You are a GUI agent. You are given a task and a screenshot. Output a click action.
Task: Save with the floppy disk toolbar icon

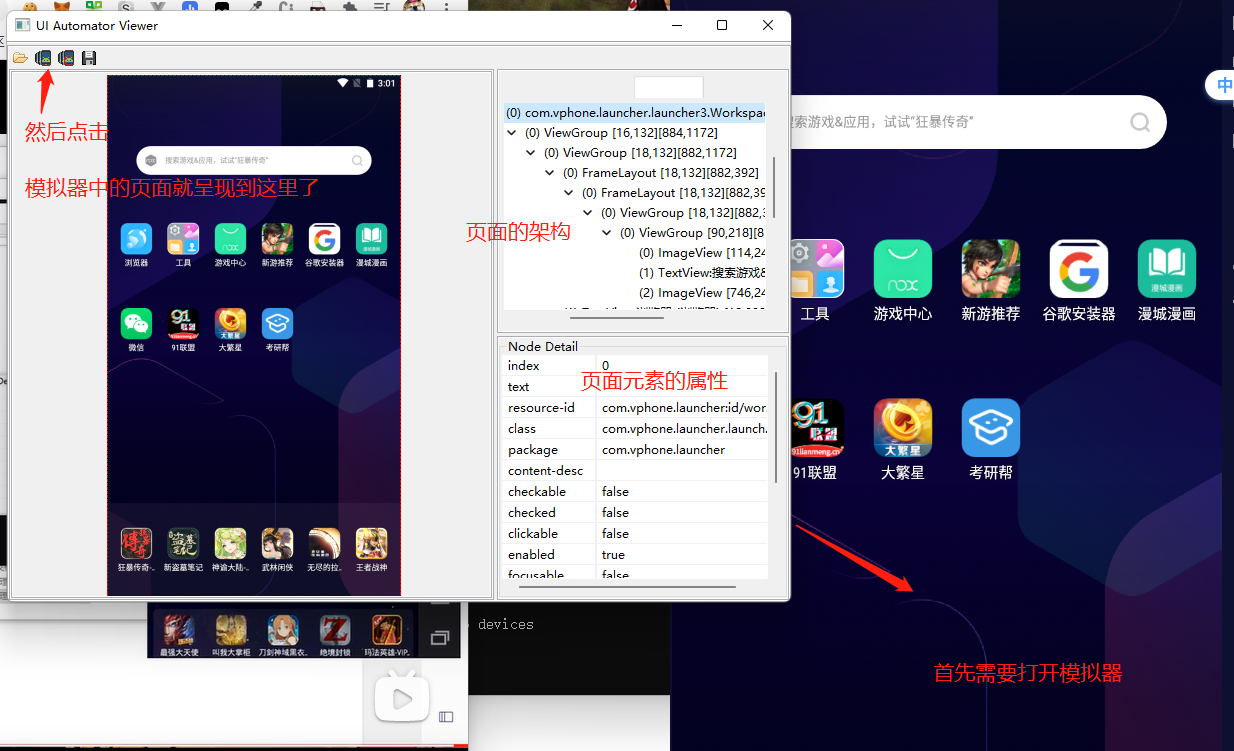click(x=89, y=58)
